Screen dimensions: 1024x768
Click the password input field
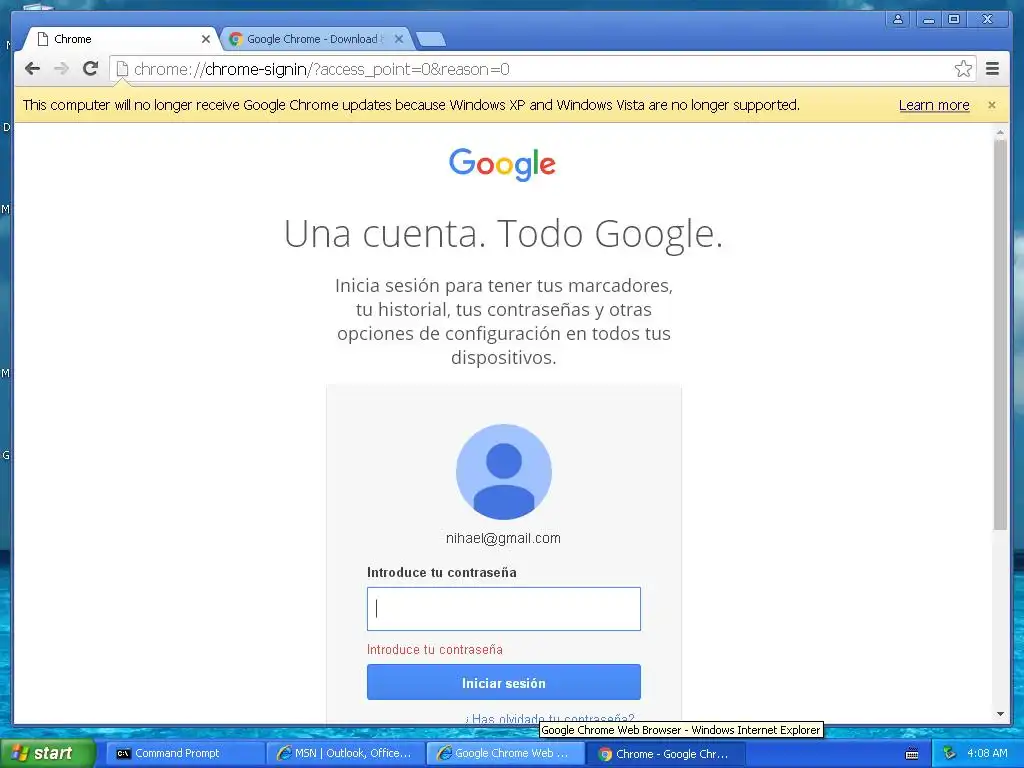(504, 609)
